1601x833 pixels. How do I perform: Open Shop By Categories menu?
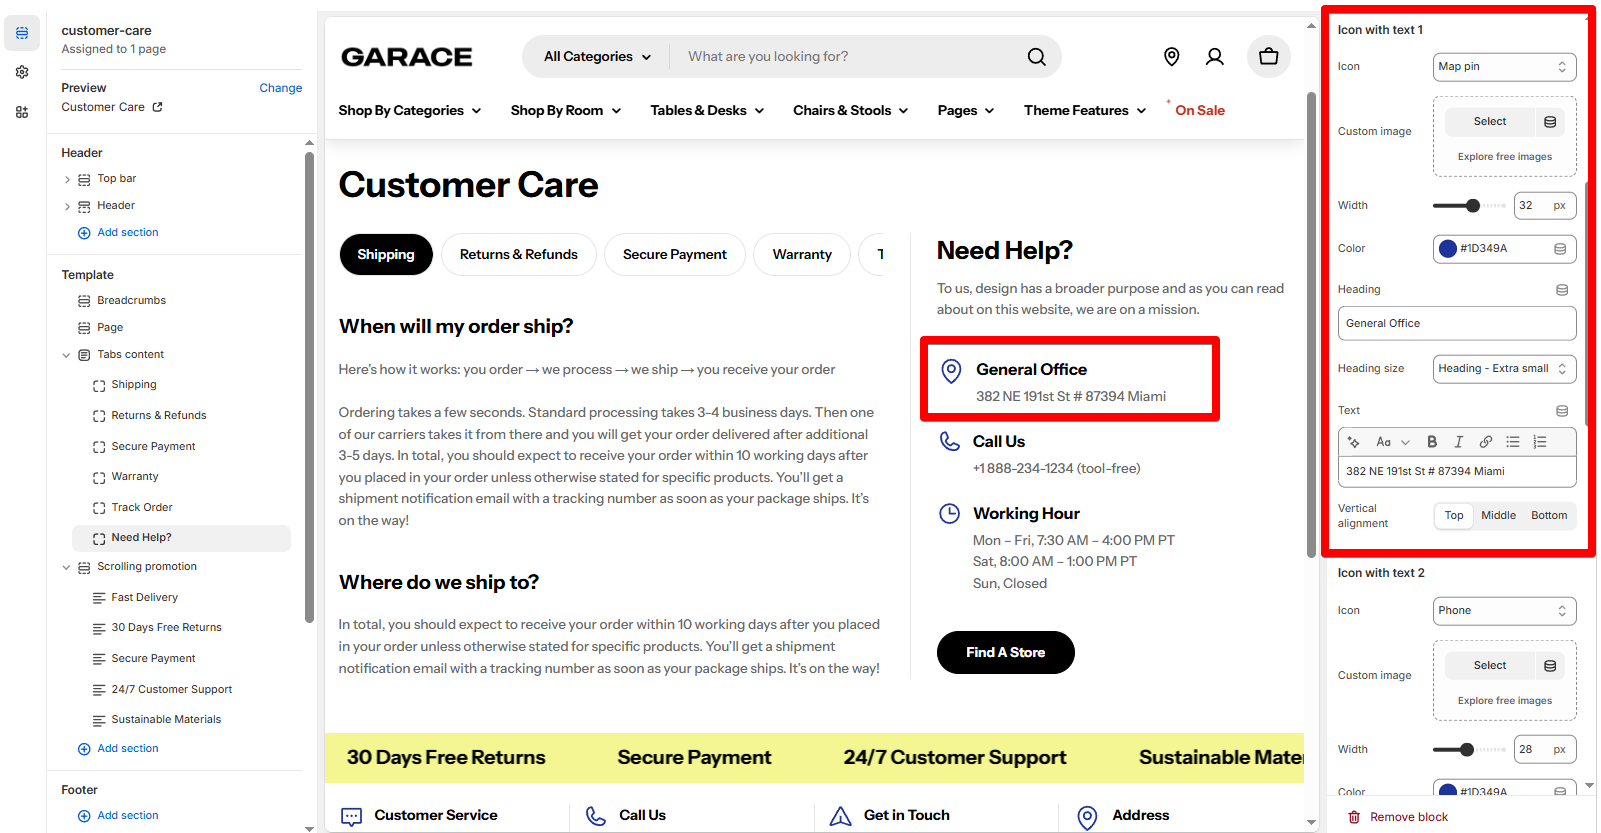click(x=410, y=111)
